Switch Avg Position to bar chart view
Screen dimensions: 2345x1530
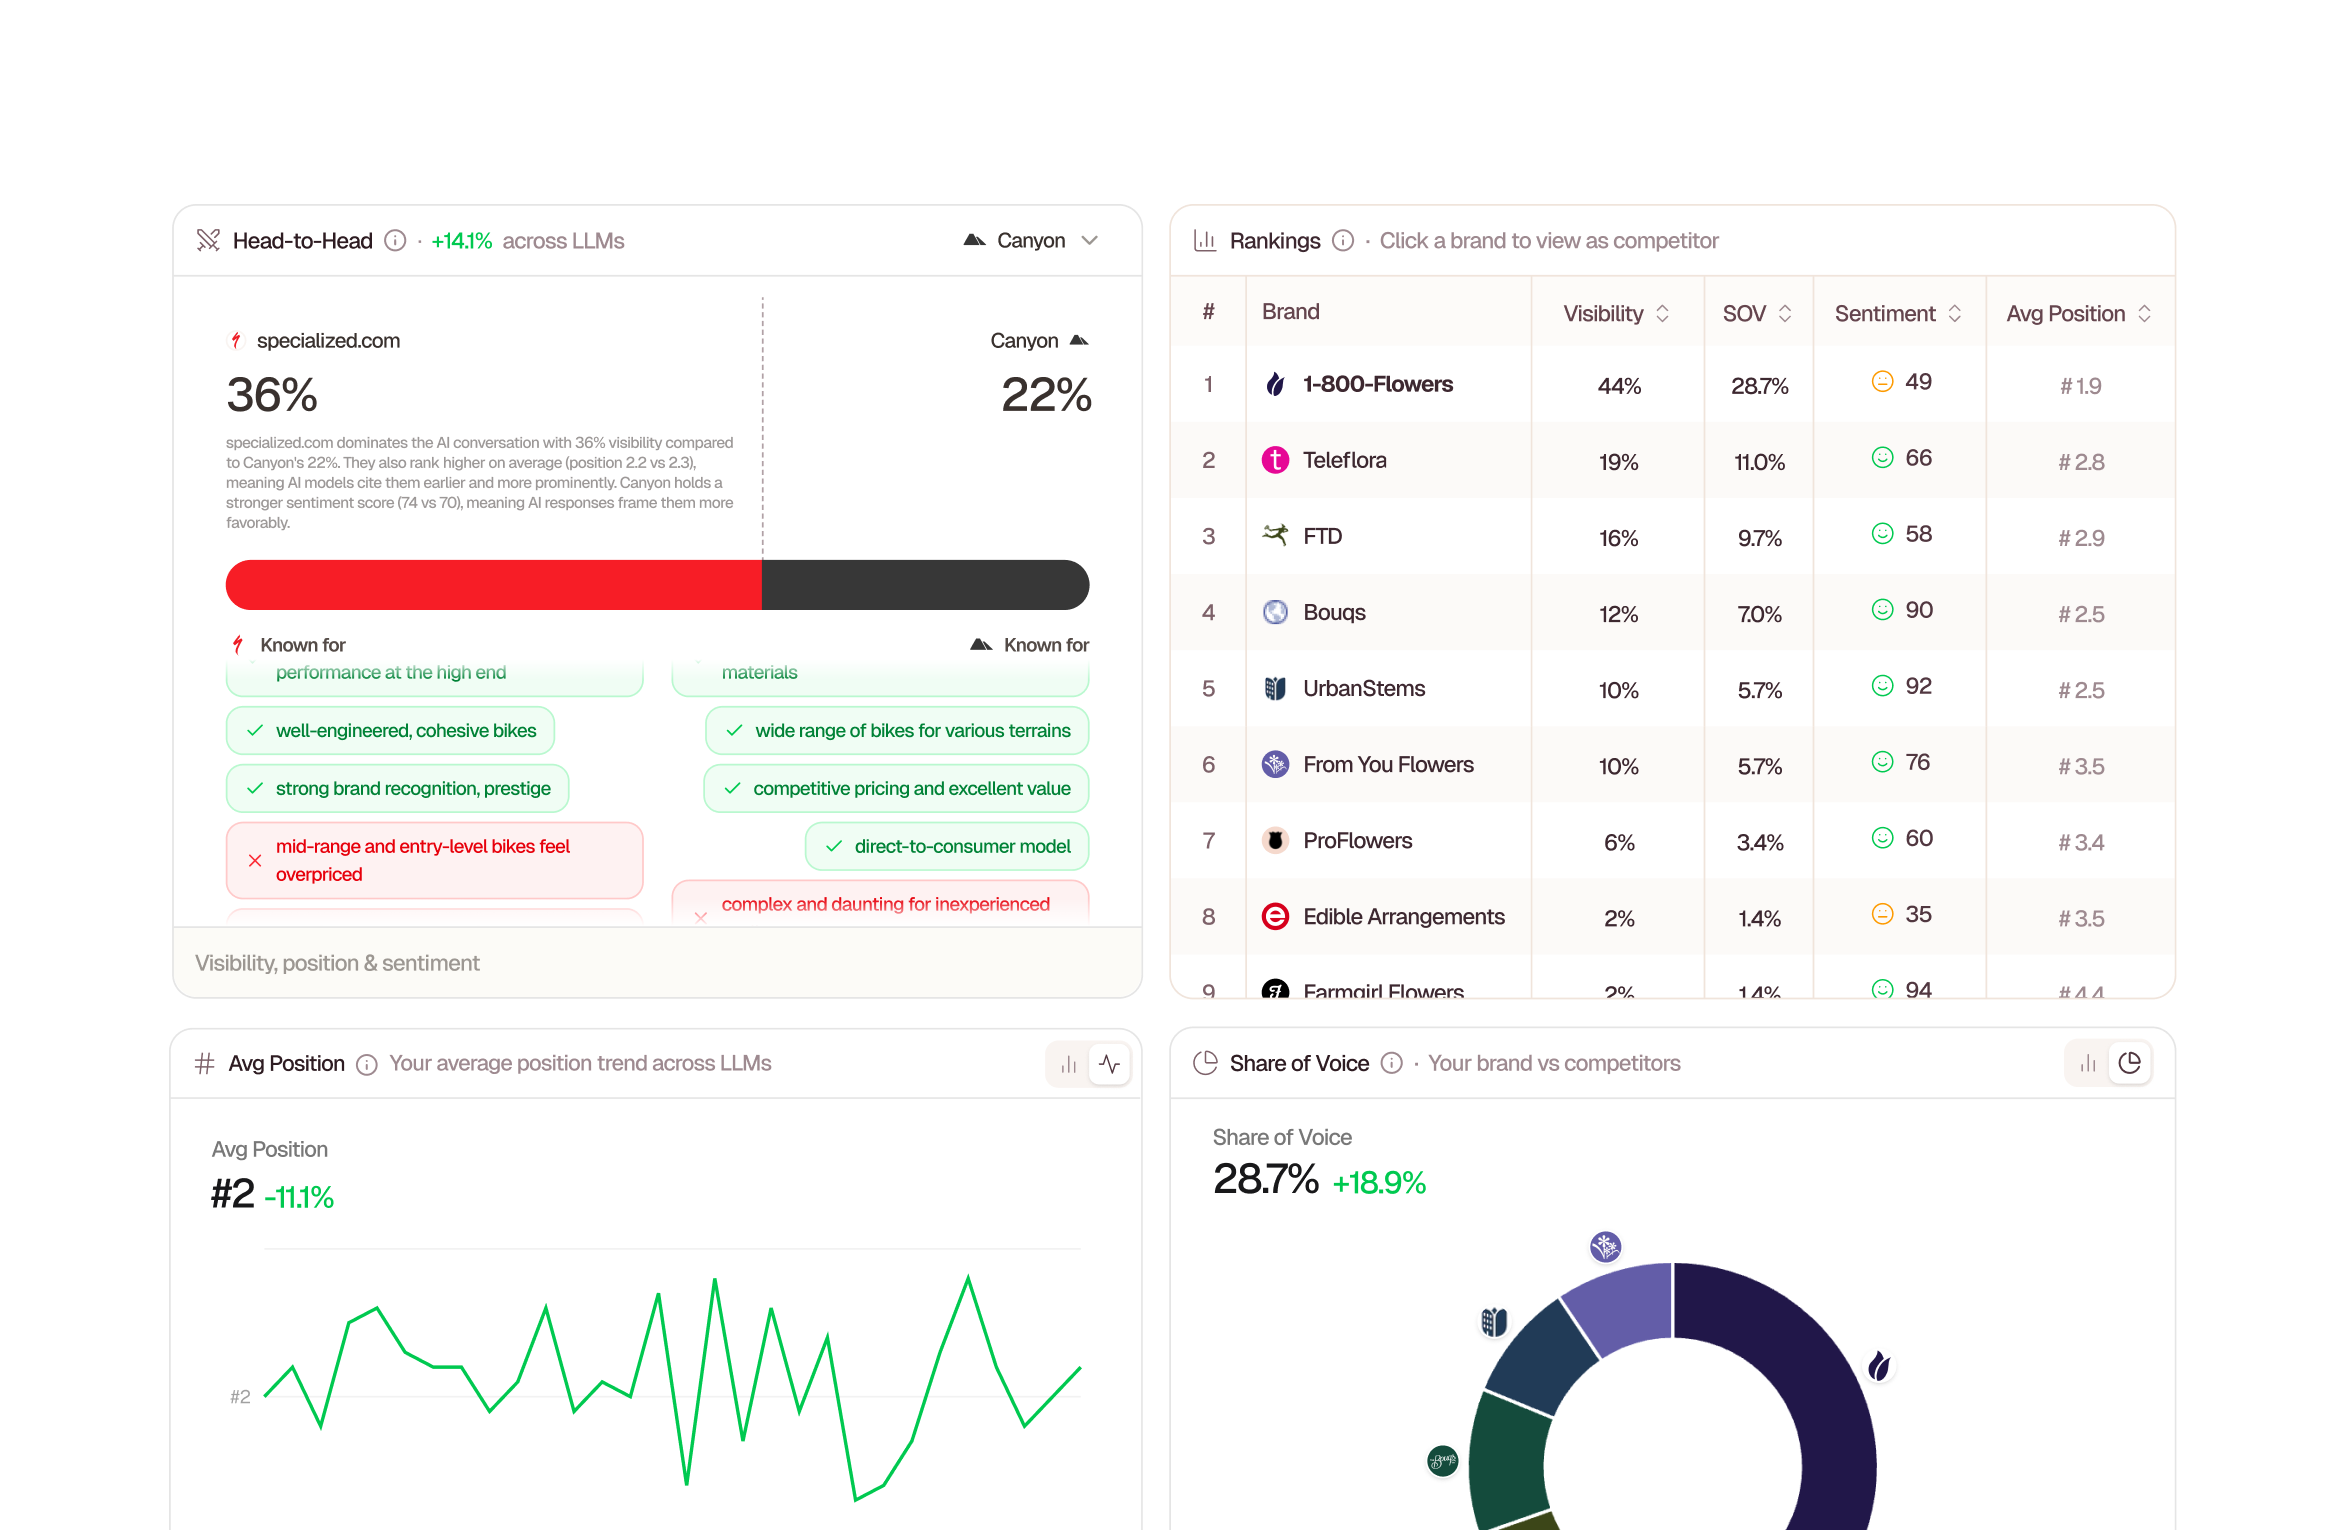(x=1068, y=1064)
